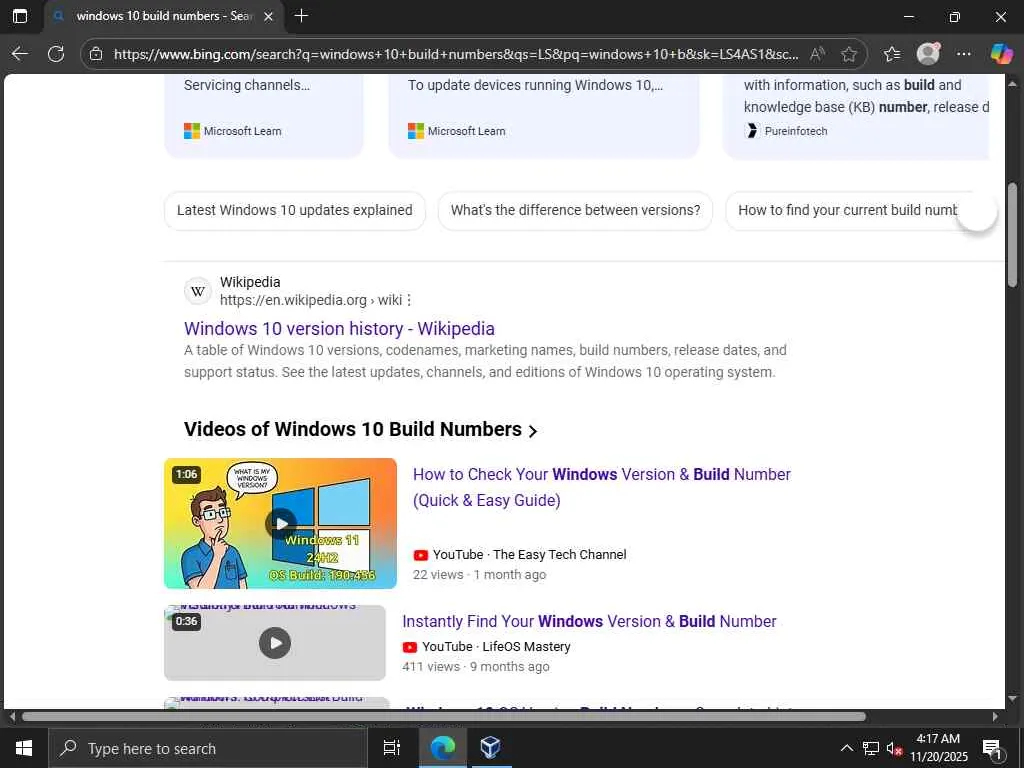Expand 'Videos of Windows 10 Build Numbers' heading

[360, 429]
